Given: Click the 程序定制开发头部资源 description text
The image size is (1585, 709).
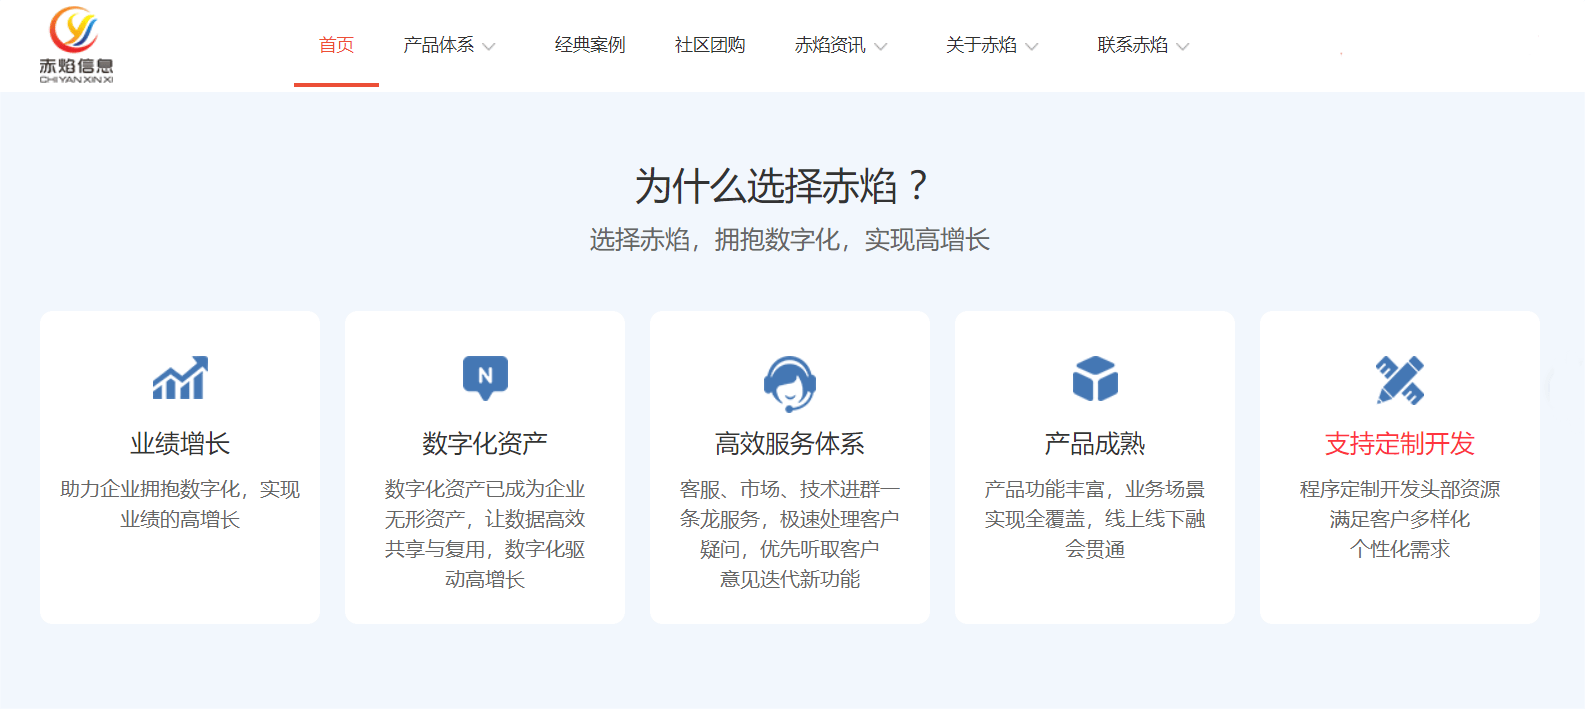Looking at the screenshot, I should [1400, 489].
